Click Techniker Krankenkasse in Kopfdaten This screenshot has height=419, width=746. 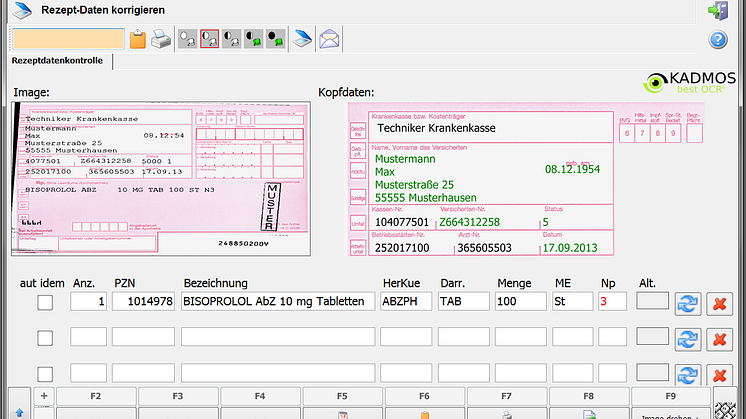pos(436,128)
